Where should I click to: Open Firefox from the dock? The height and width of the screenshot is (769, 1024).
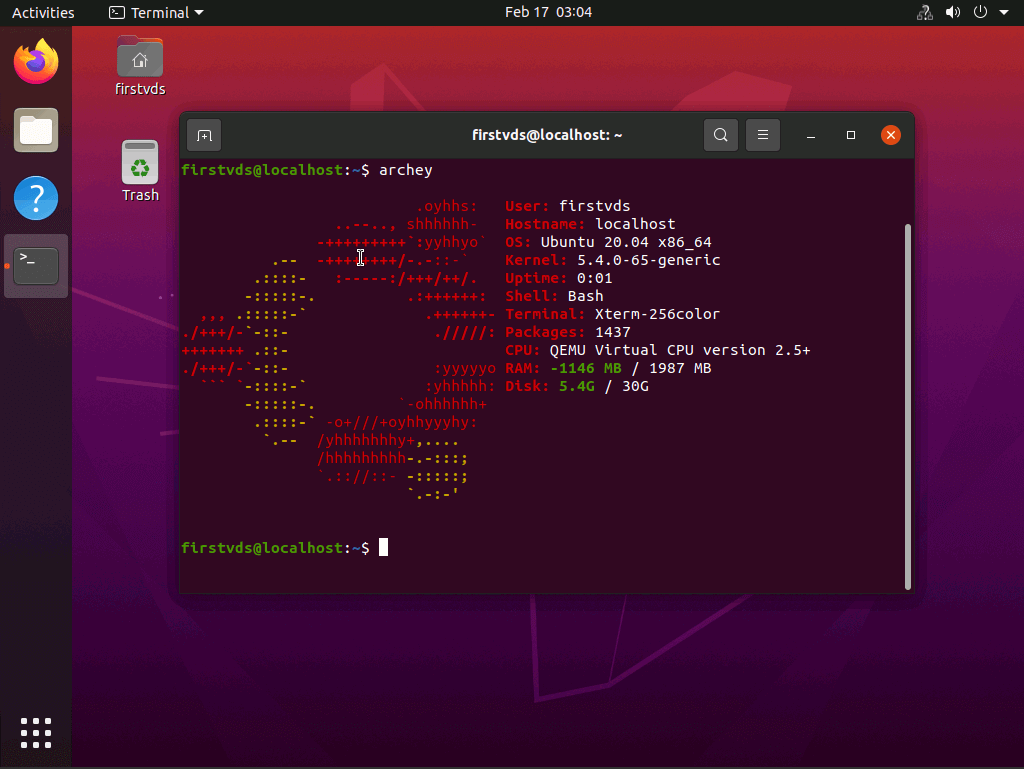click(x=36, y=61)
